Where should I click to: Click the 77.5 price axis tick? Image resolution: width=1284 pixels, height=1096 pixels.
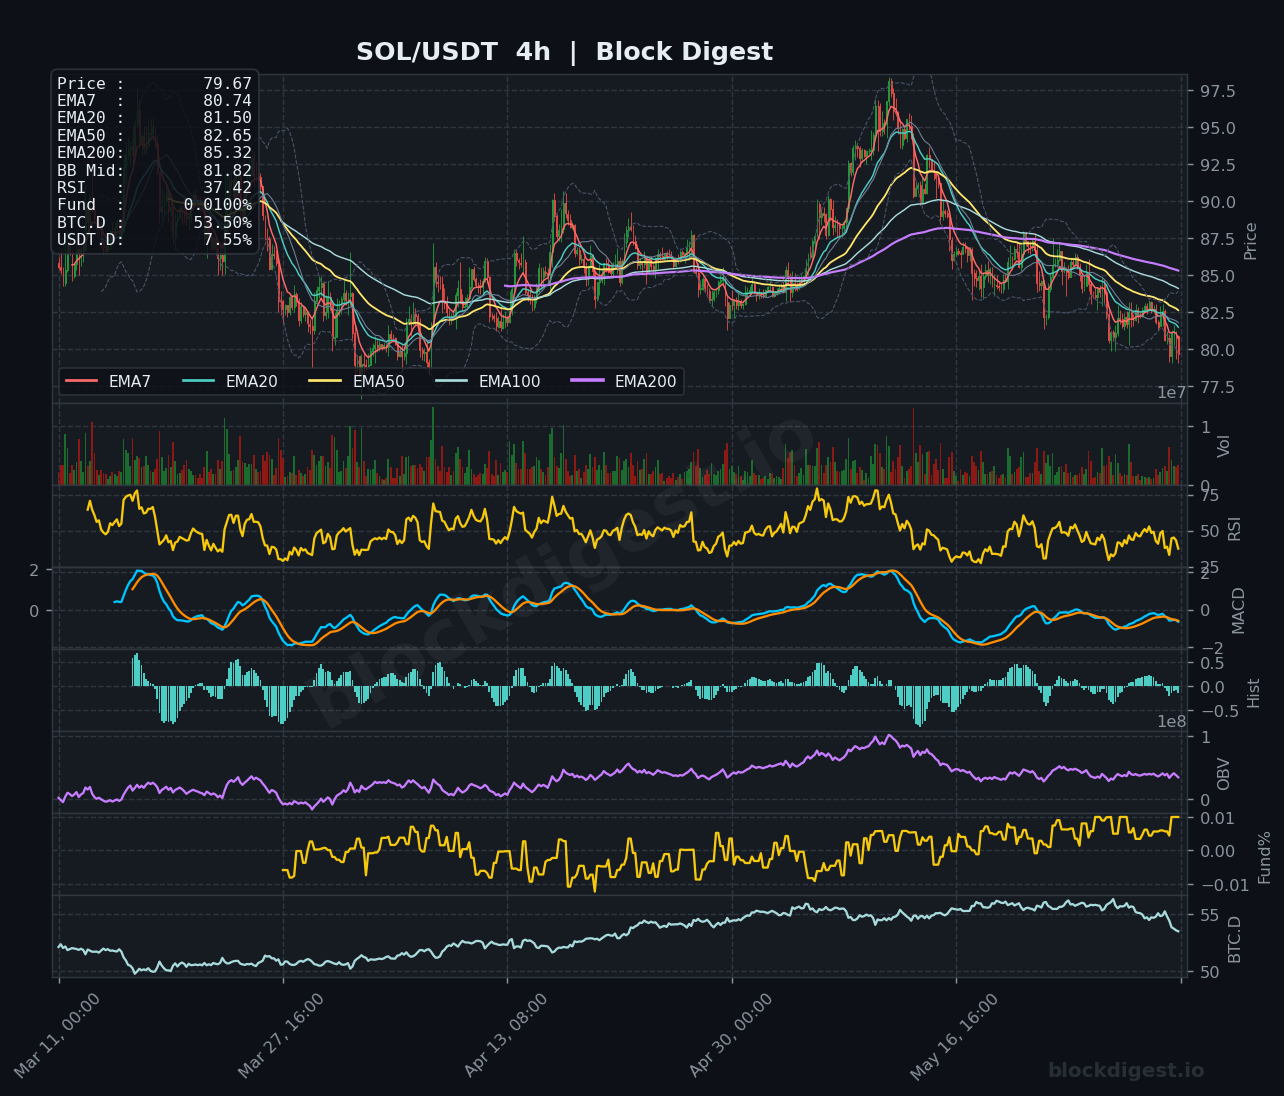[x=1217, y=388]
